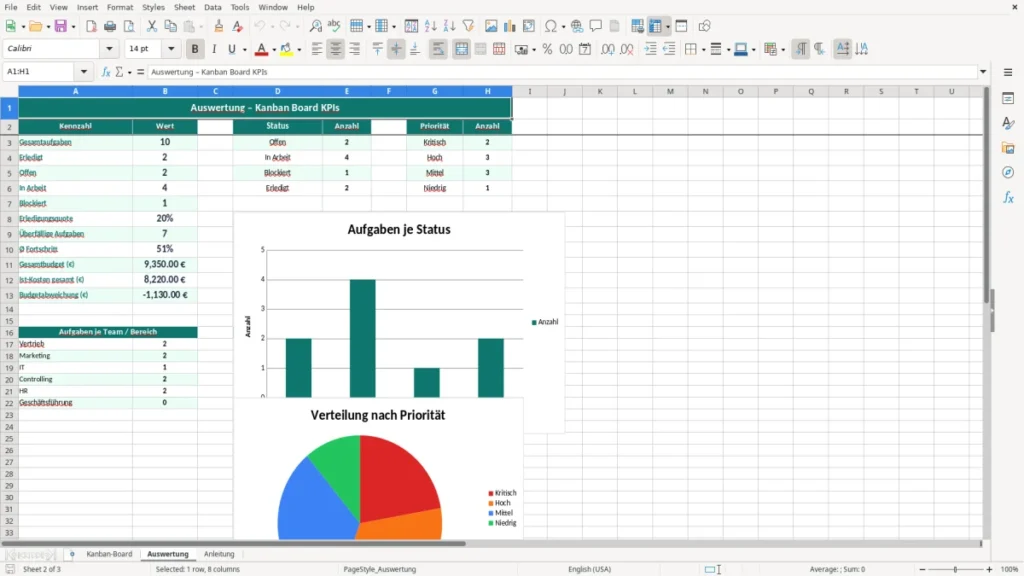1024x576 pixels.
Task: Click the zoom out minus button
Action: click(x=922, y=569)
